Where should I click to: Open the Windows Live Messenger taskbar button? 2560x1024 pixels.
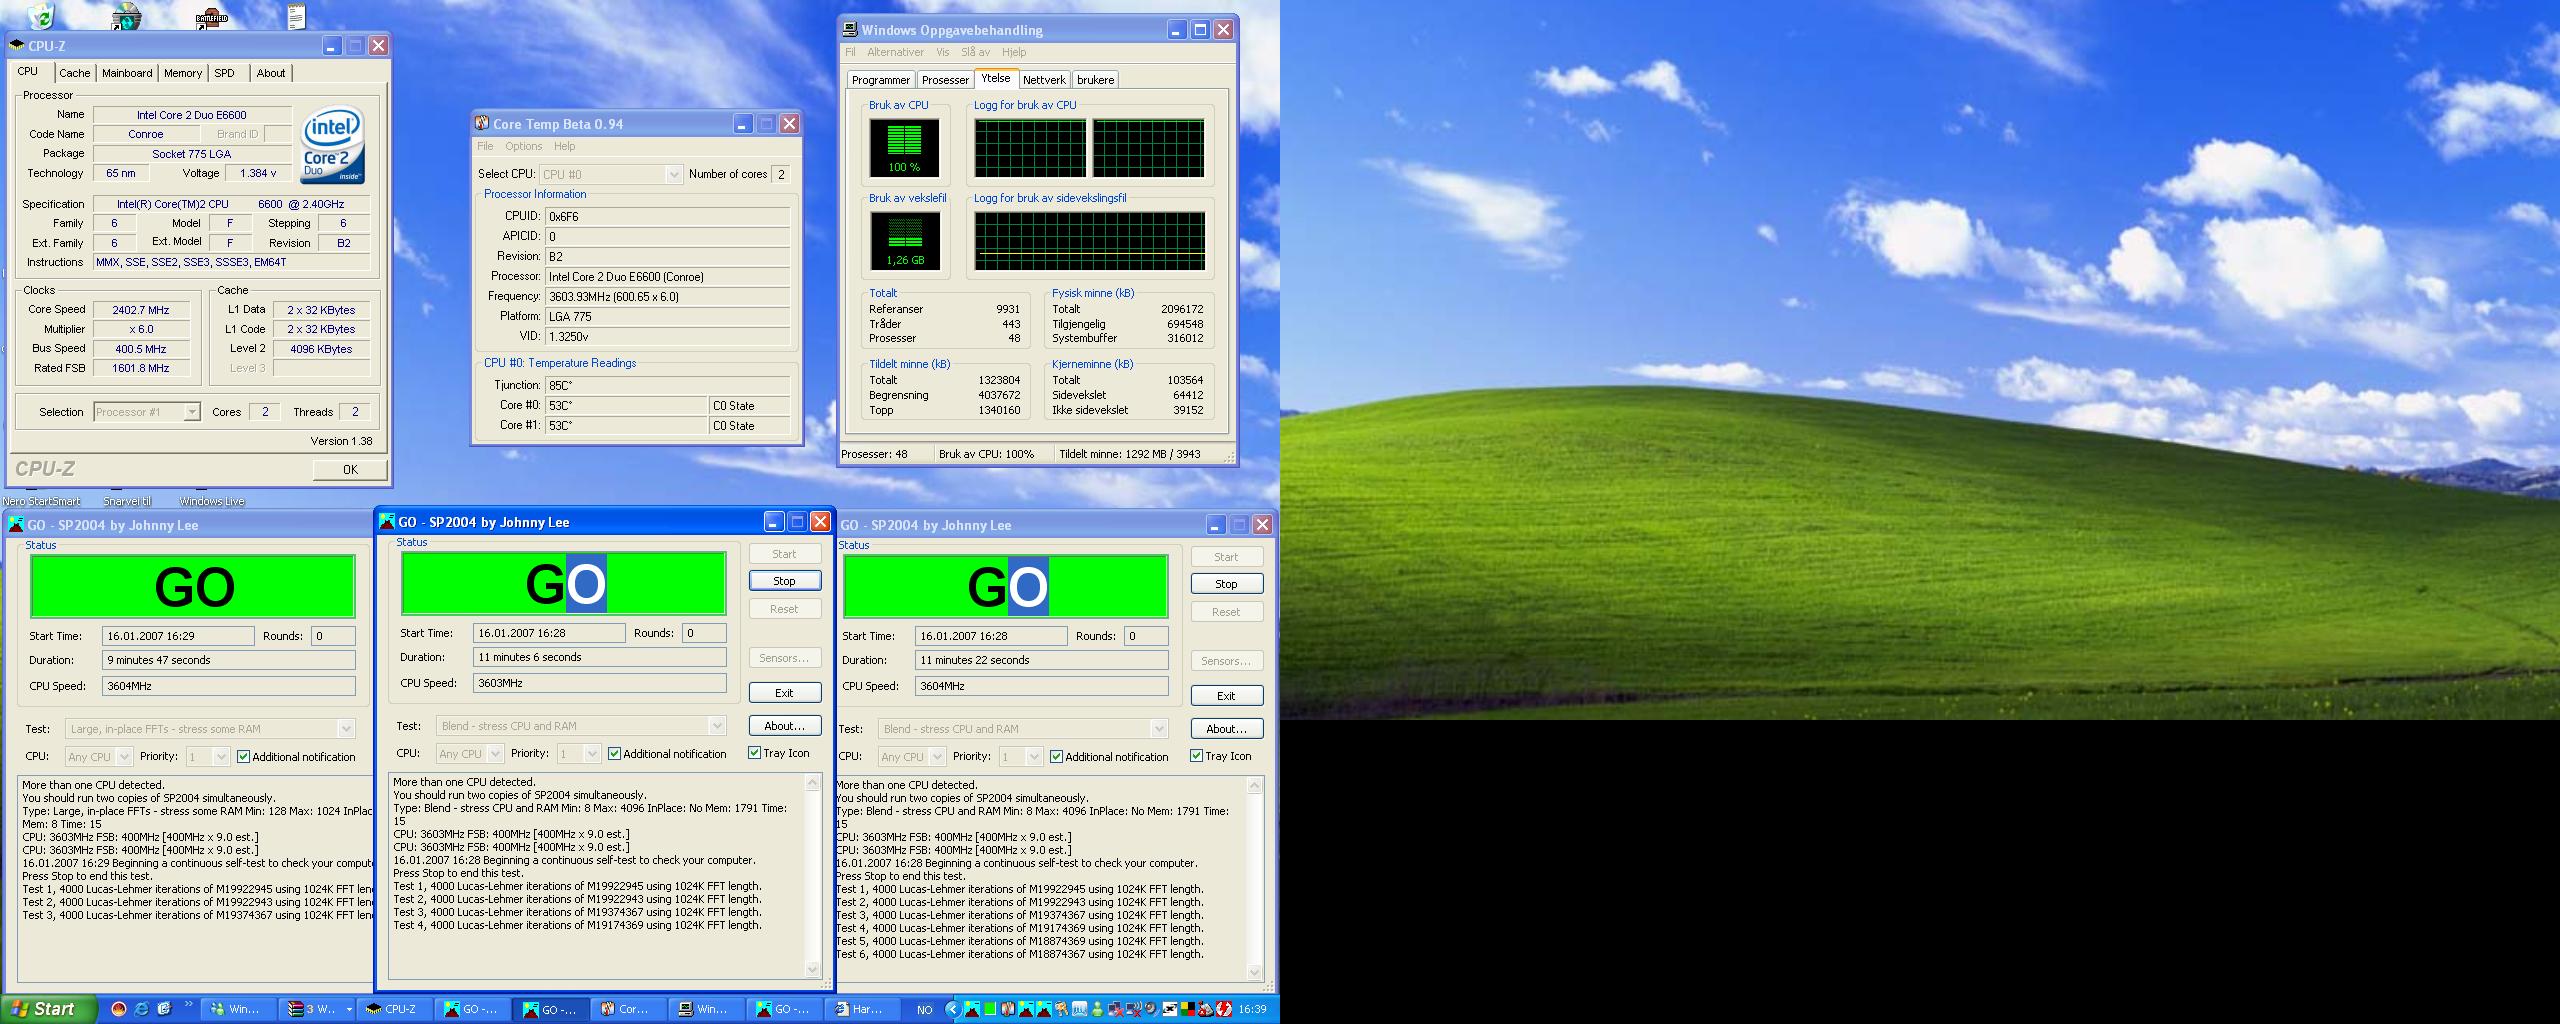pyautogui.click(x=238, y=1010)
